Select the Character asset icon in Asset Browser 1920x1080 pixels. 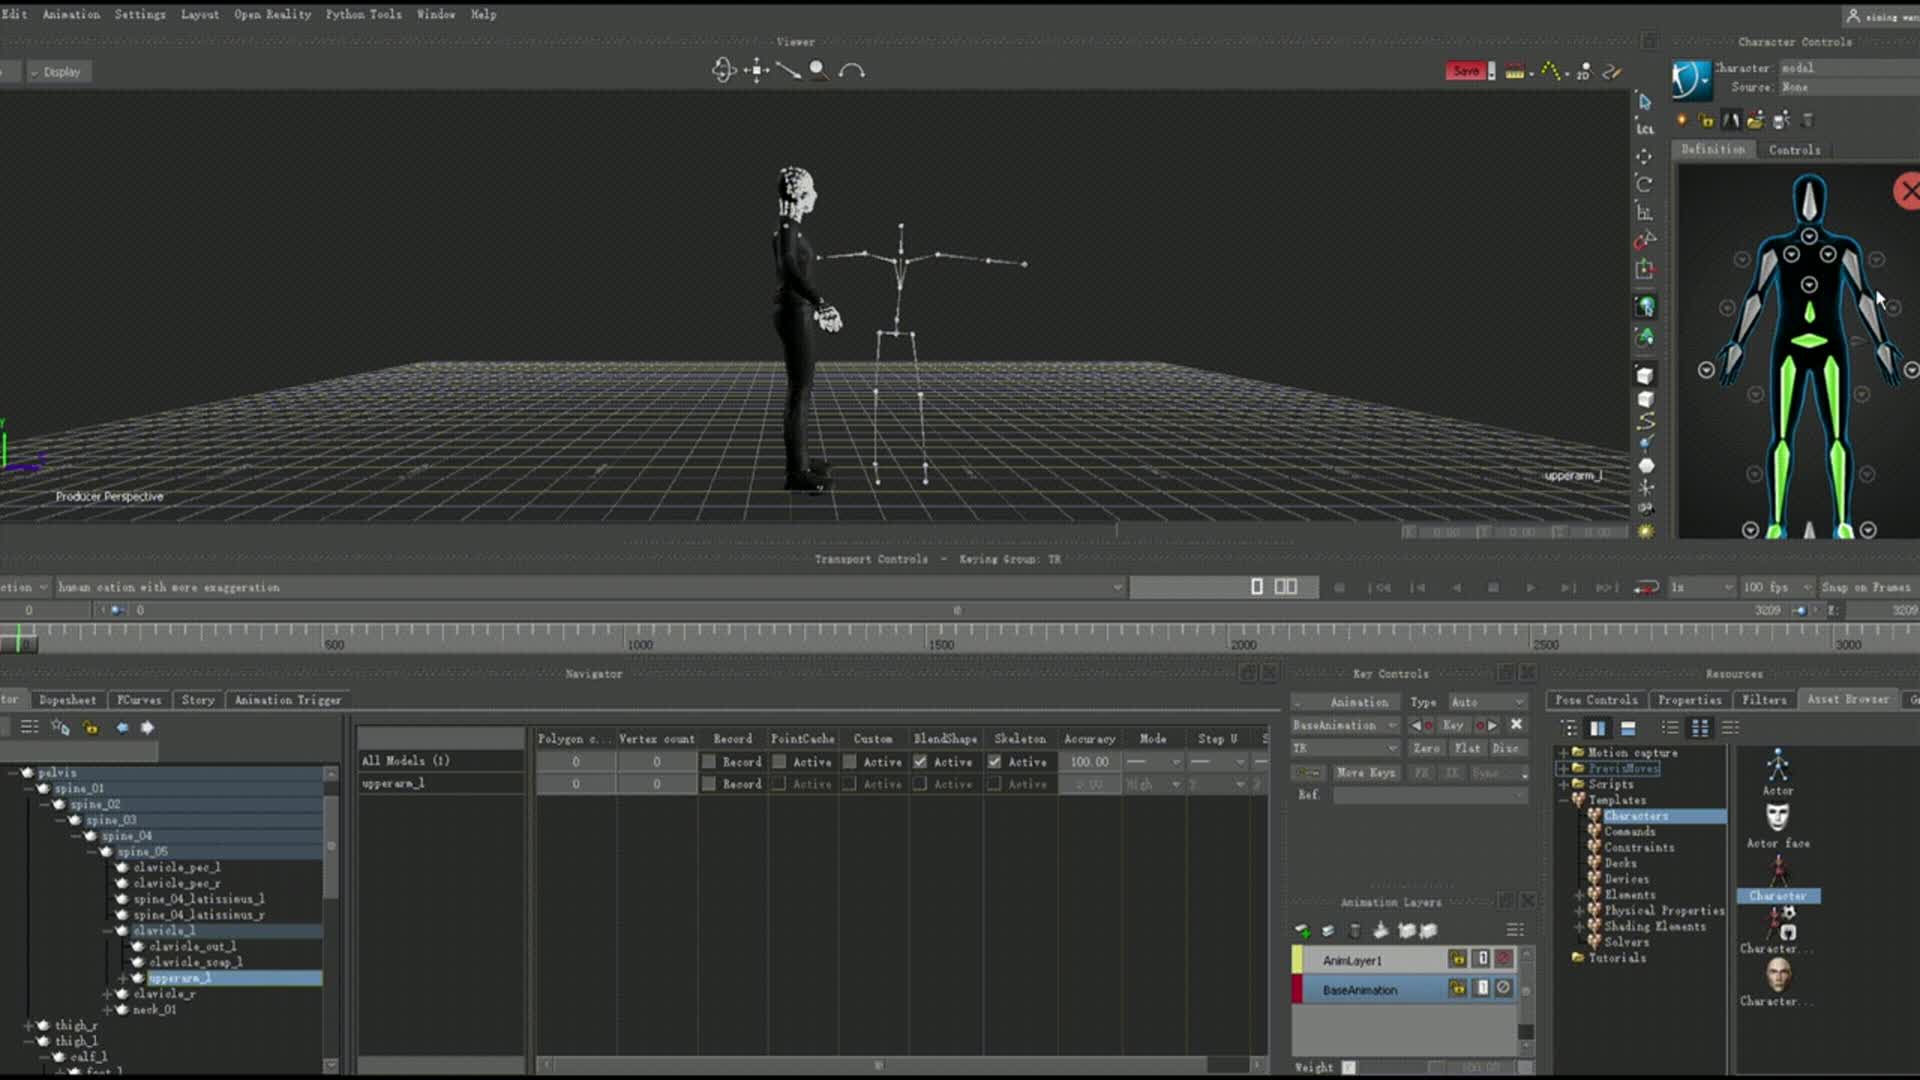pyautogui.click(x=1777, y=878)
